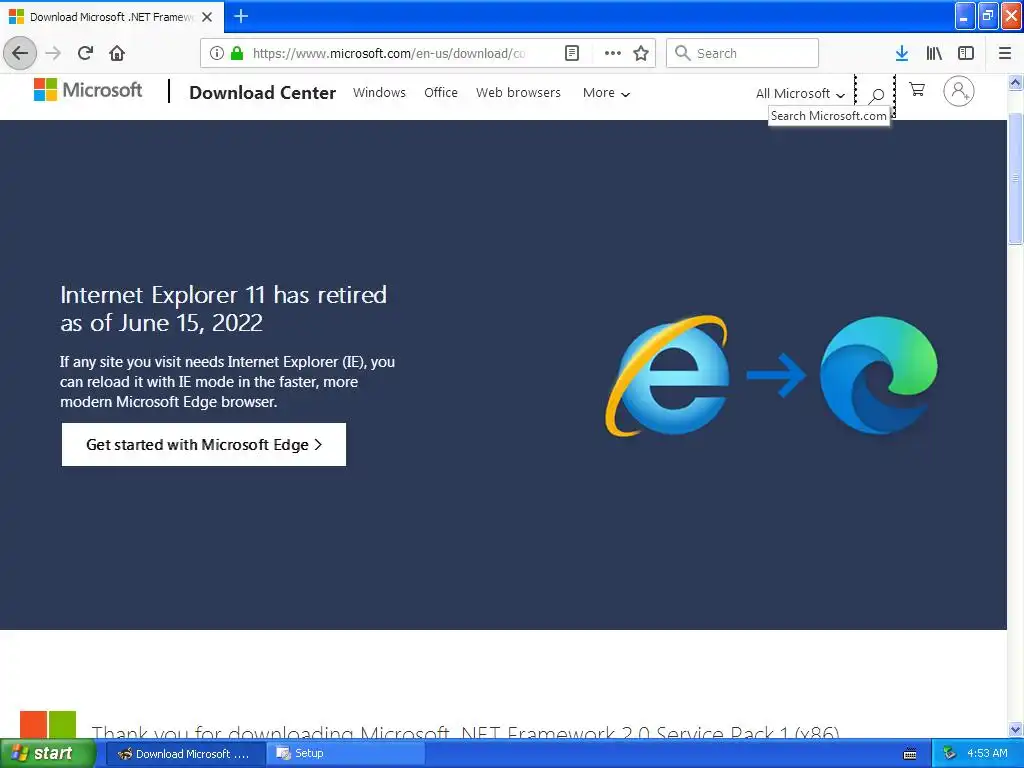Toggle reader view in address bar
Viewport: 1024px width, 768px height.
pos(571,53)
